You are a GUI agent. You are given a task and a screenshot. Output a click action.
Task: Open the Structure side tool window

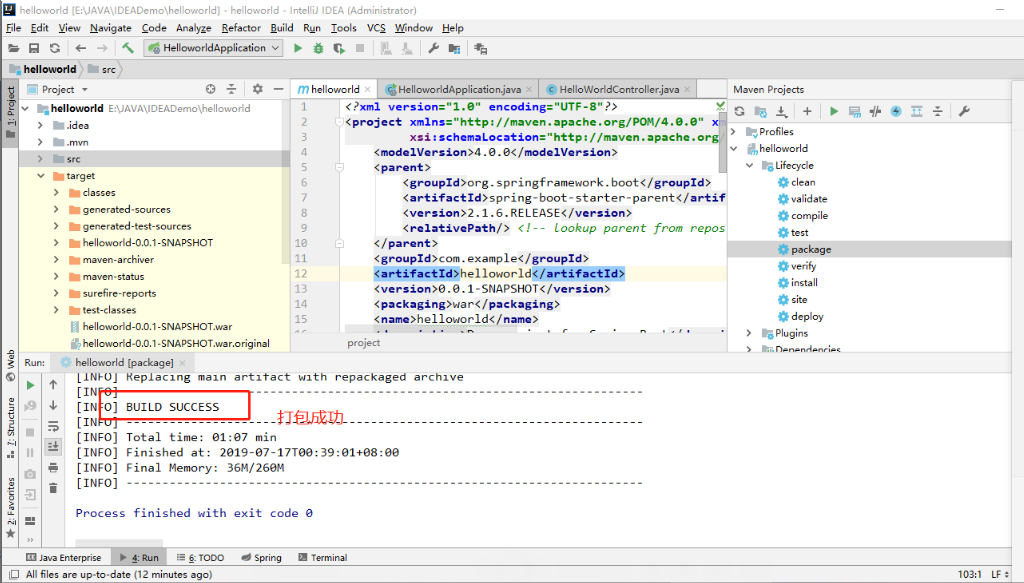(x=10, y=427)
